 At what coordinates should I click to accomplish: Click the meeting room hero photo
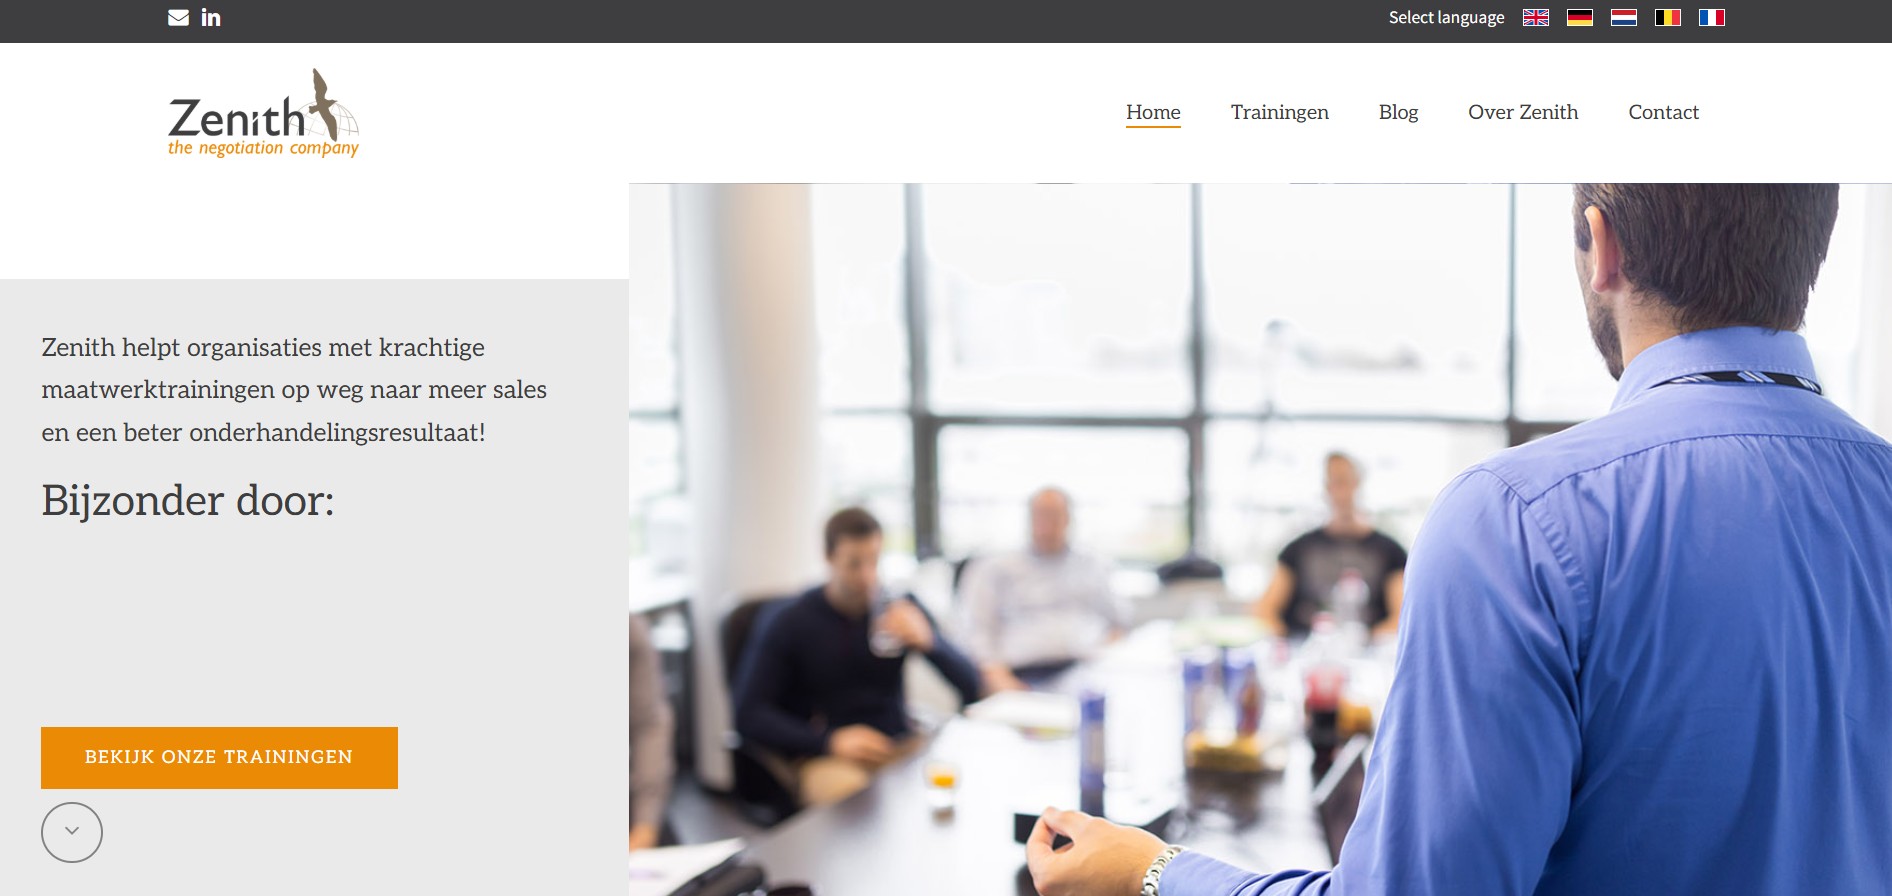click(1260, 539)
